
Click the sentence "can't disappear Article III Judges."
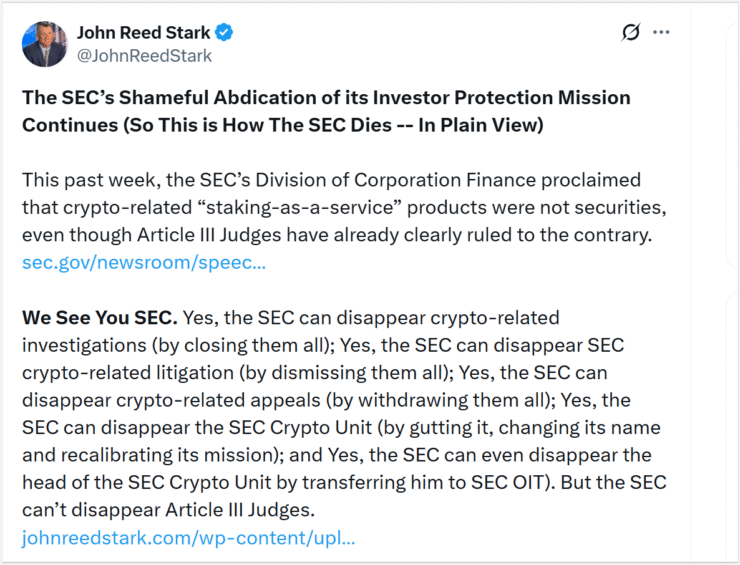[168, 510]
